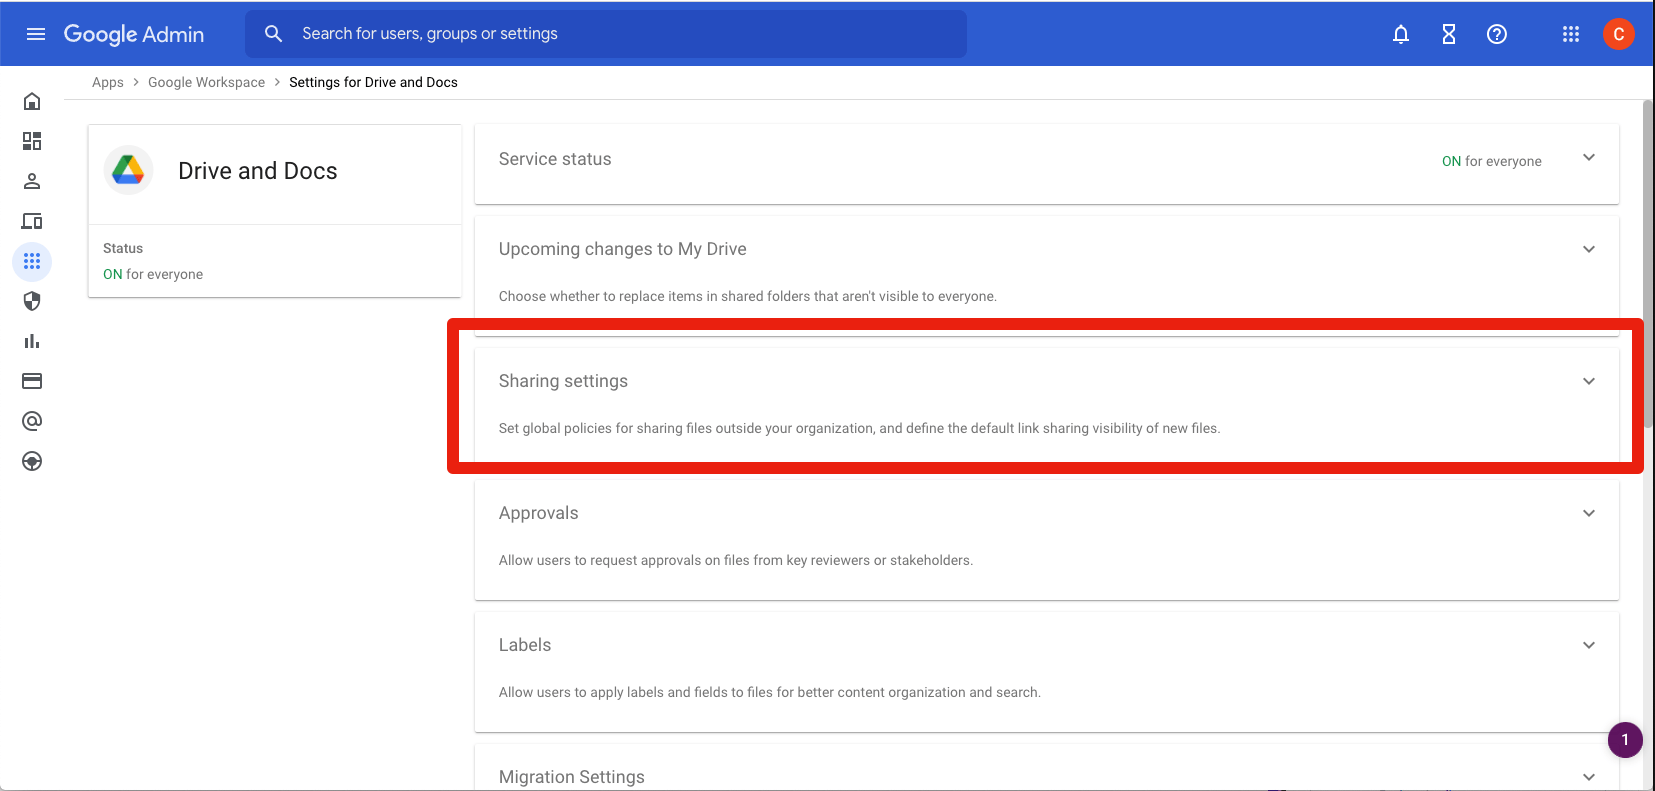
Task: Open the hourglass tasks icon
Action: [1448, 34]
